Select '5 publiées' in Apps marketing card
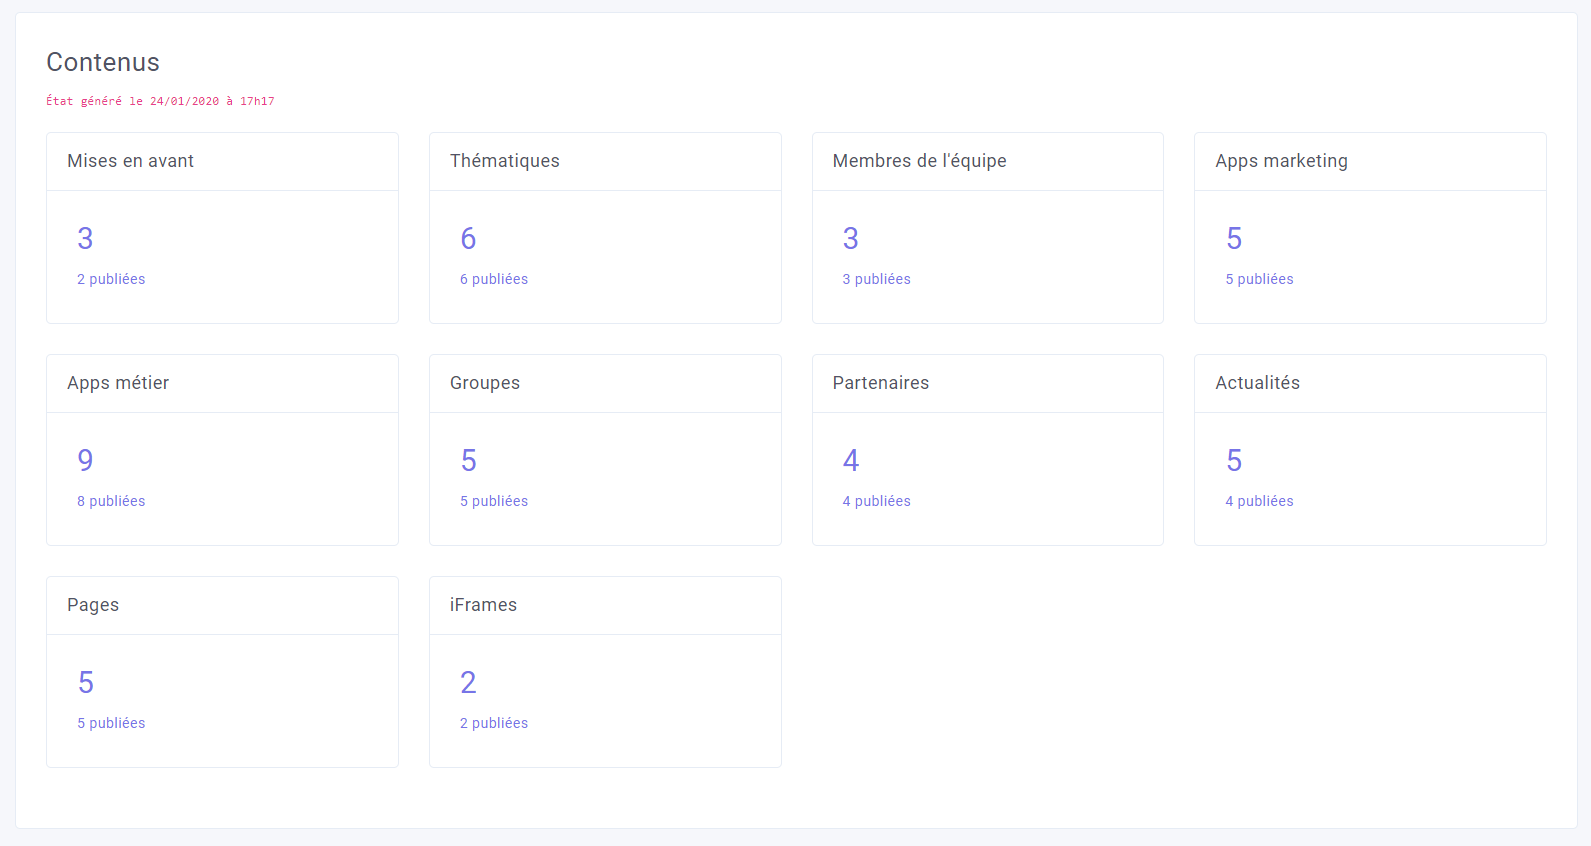 pos(1260,279)
